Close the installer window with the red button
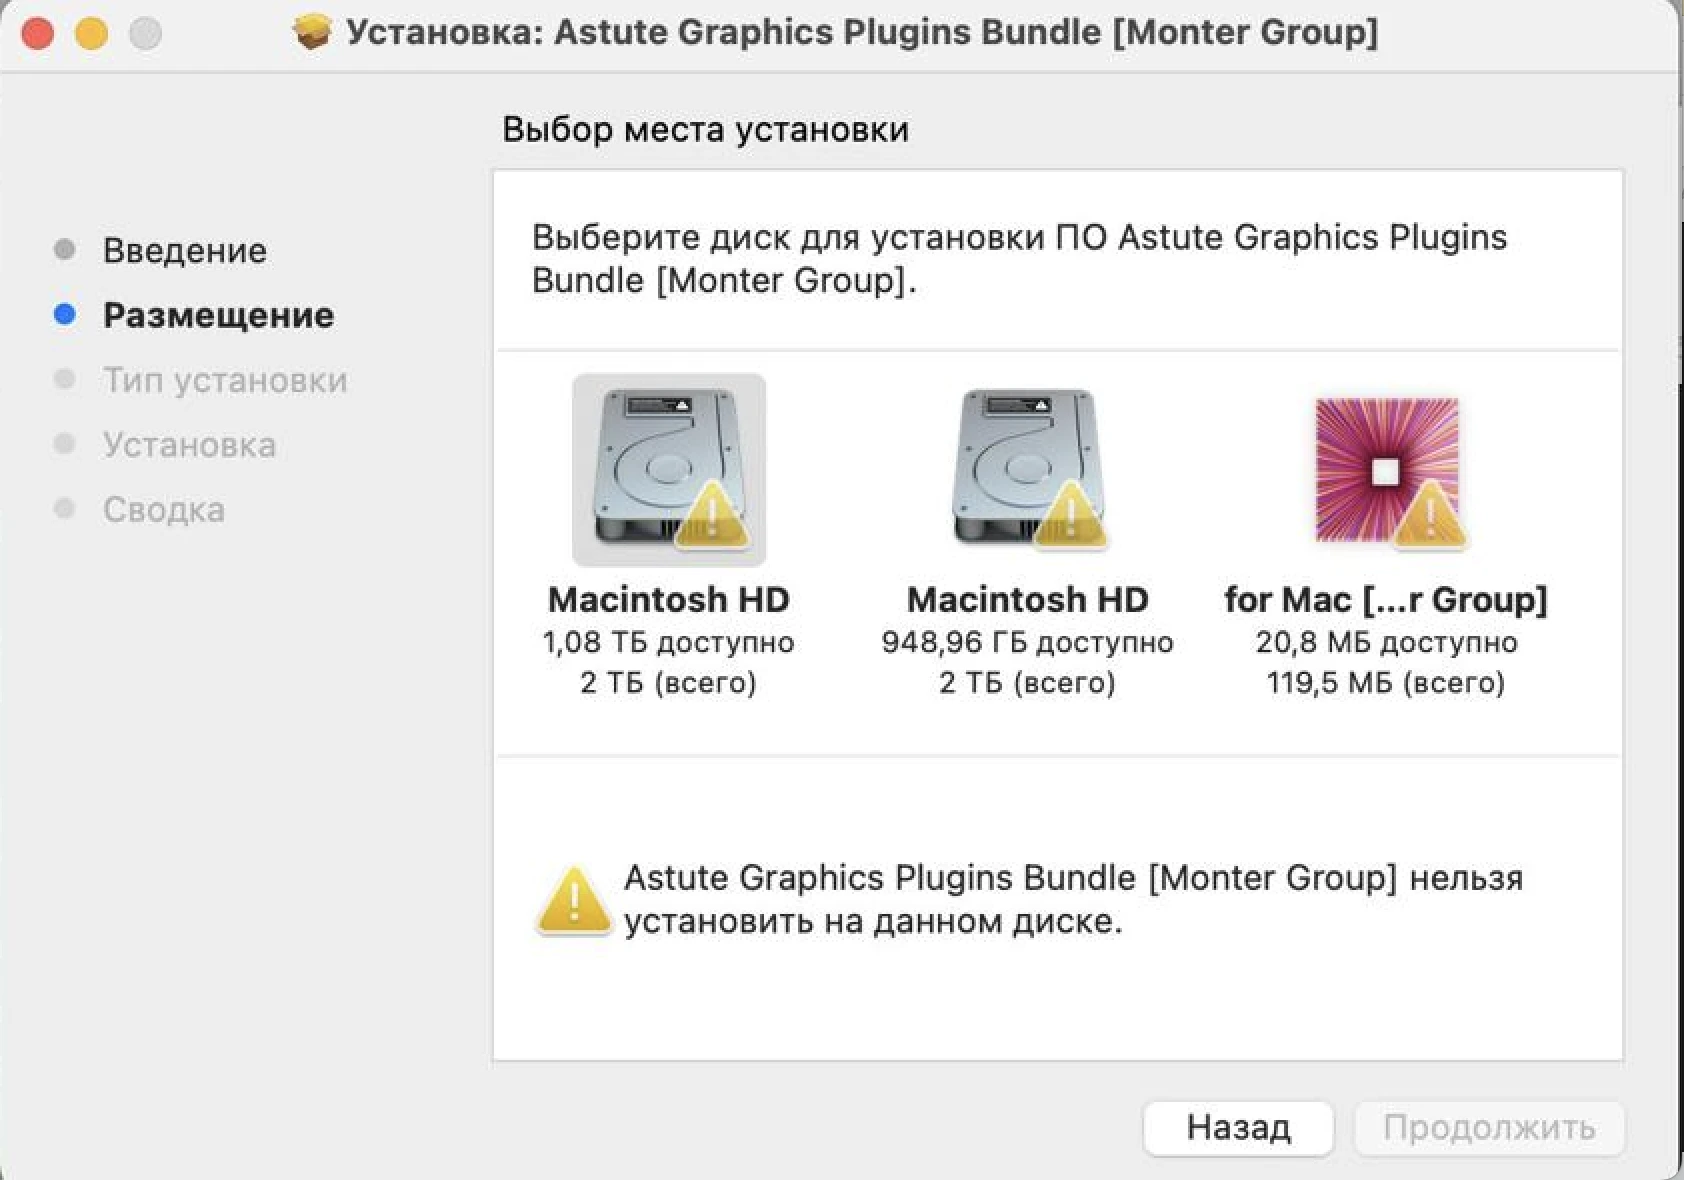 (38, 33)
